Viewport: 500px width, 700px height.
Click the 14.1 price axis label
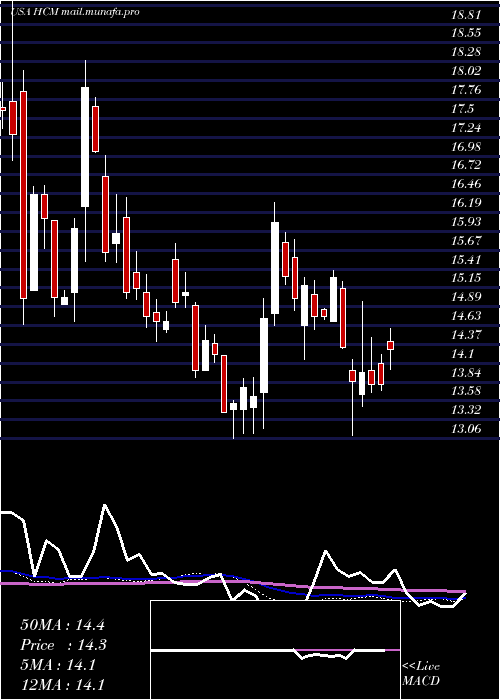point(462,354)
